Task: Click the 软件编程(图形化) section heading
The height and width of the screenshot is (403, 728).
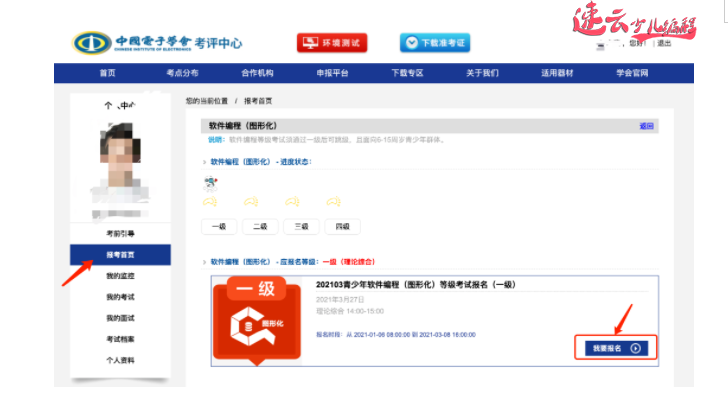Action: click(x=243, y=126)
